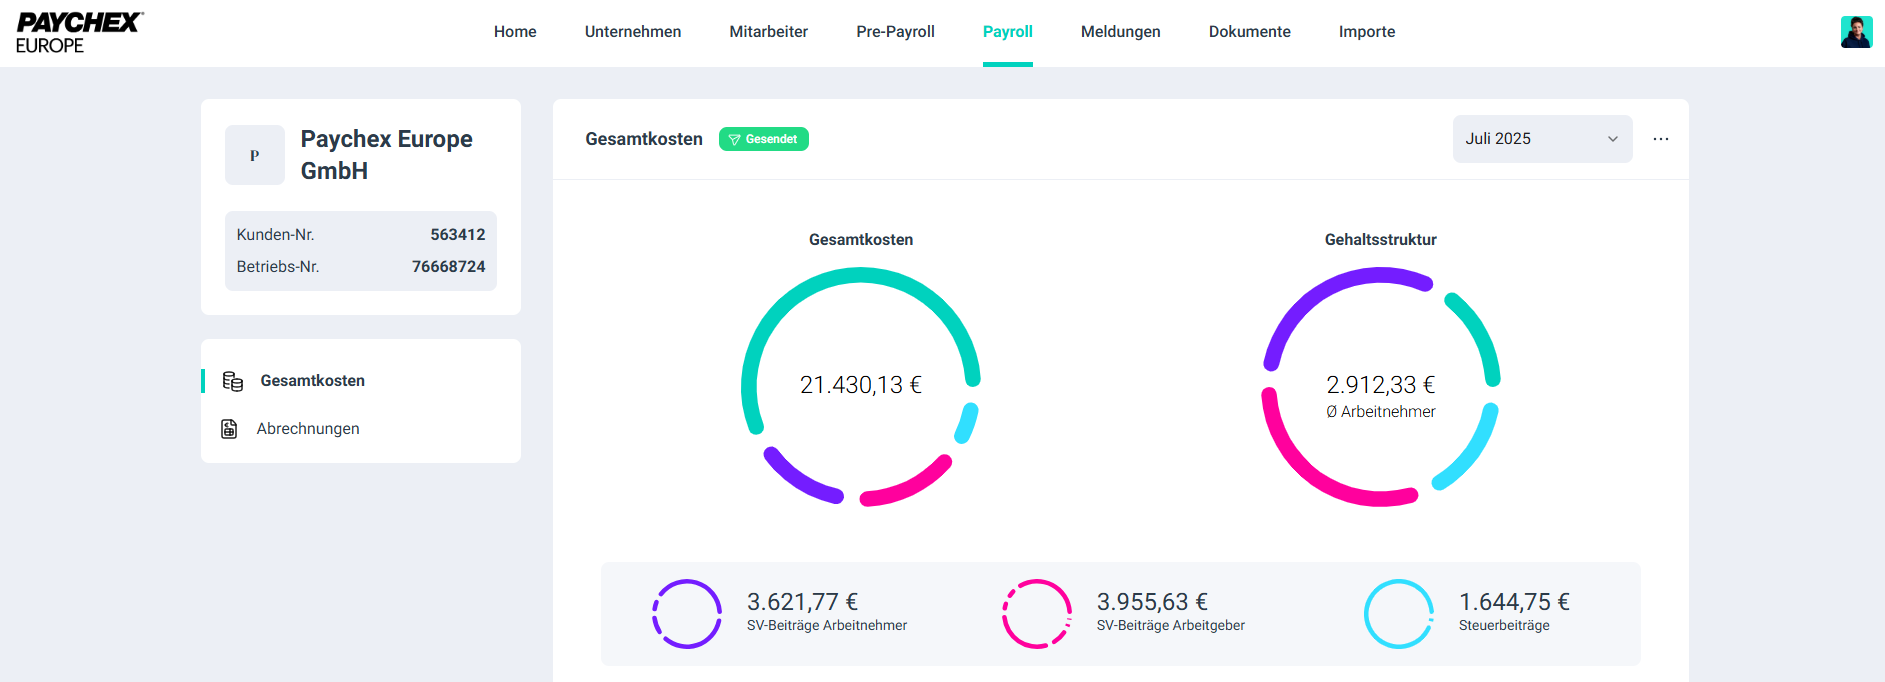The height and width of the screenshot is (682, 1885).
Task: Switch to the Mitarbeiter section
Action: [768, 32]
